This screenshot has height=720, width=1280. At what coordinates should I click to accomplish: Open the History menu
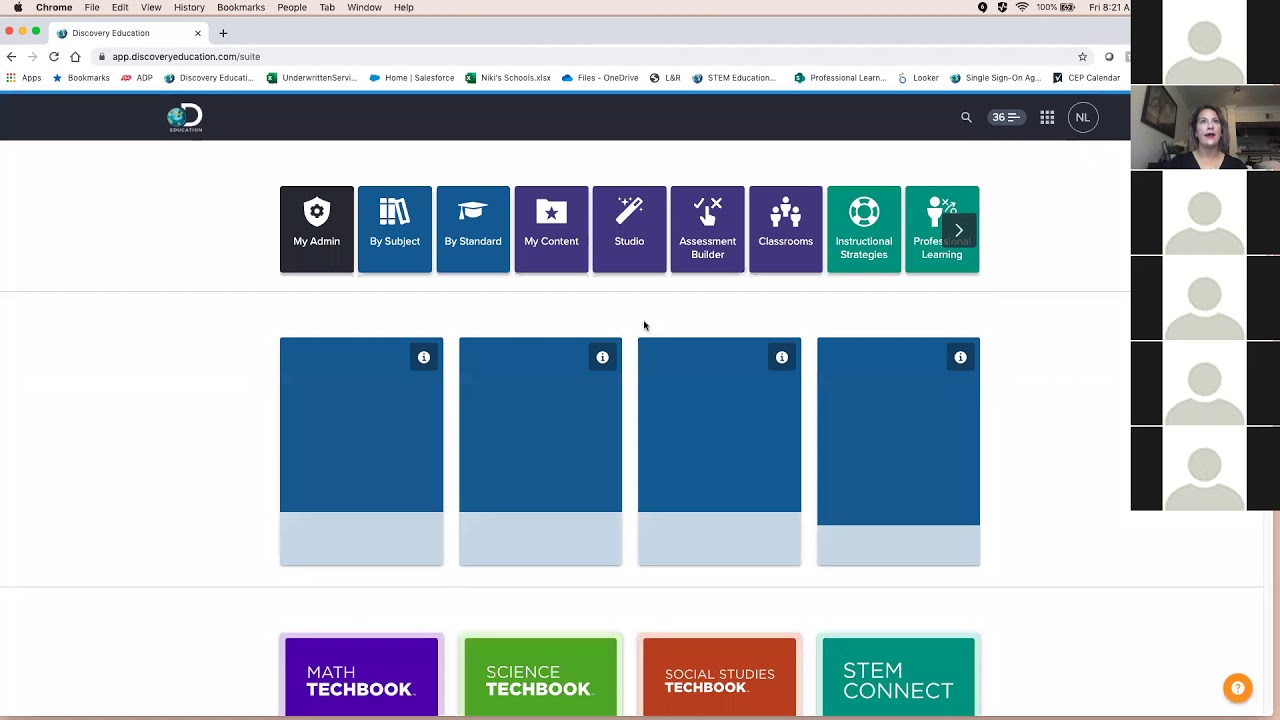[189, 7]
